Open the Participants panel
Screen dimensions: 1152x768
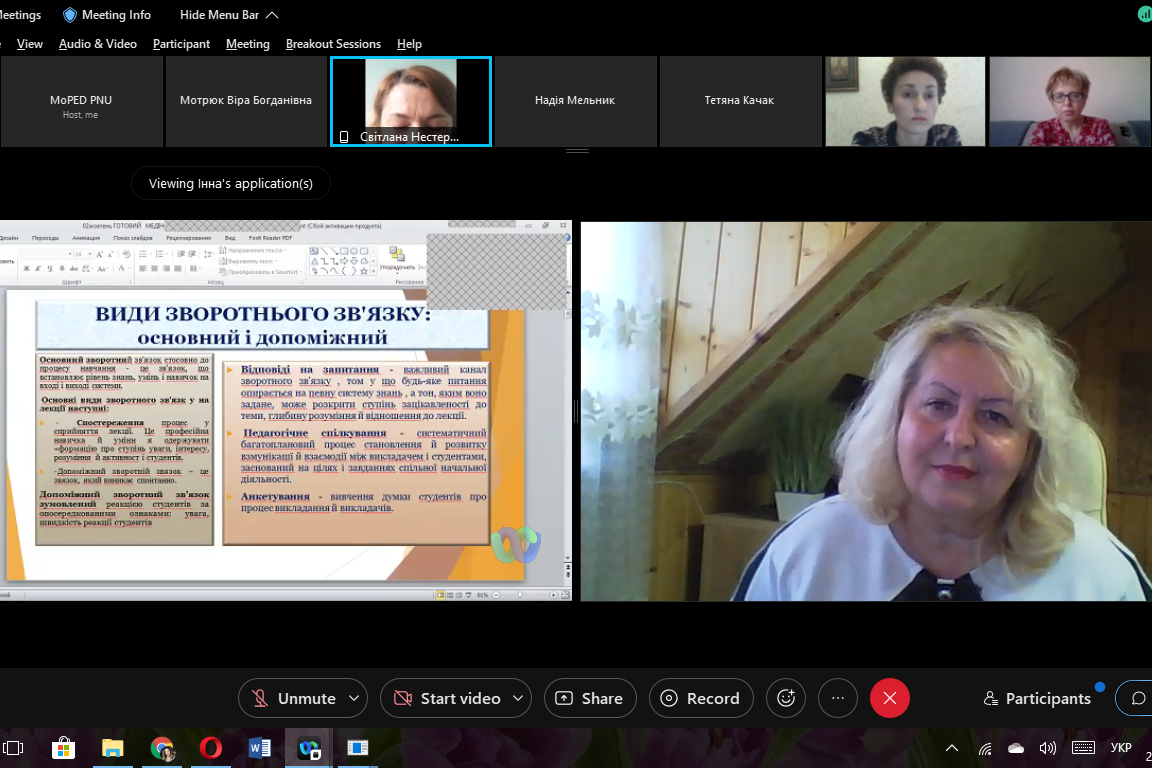[x=1037, y=698]
